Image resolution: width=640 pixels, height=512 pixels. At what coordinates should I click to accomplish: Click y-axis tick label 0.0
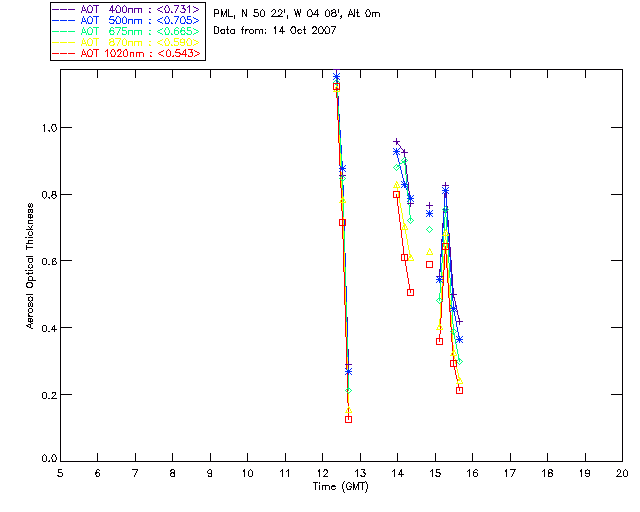point(50,459)
